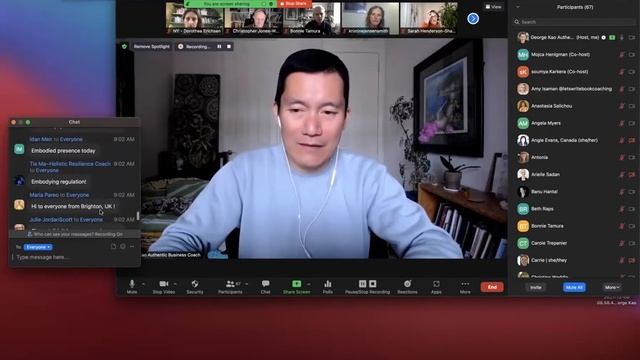
Task: Open chat recipient Everyone dropdown
Action: (x=38, y=247)
